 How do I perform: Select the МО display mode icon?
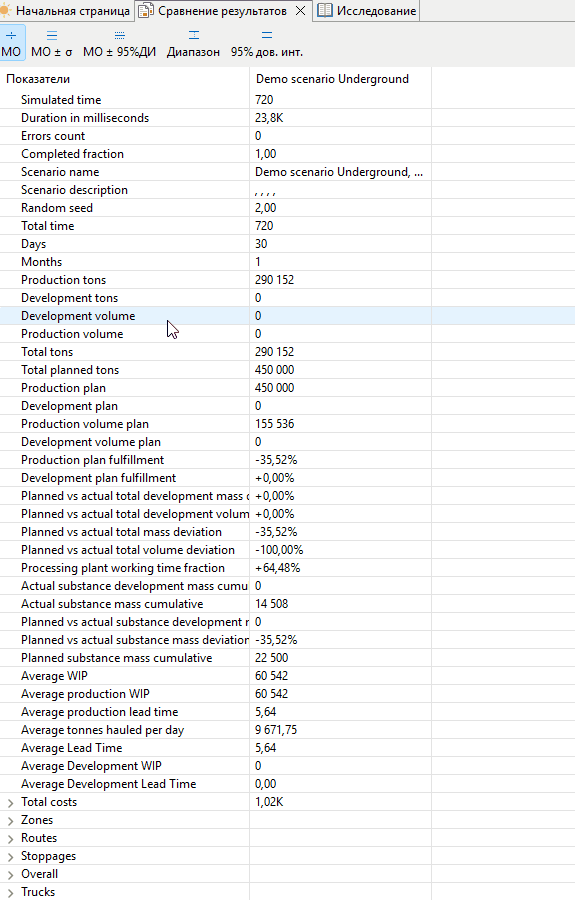(x=11, y=36)
